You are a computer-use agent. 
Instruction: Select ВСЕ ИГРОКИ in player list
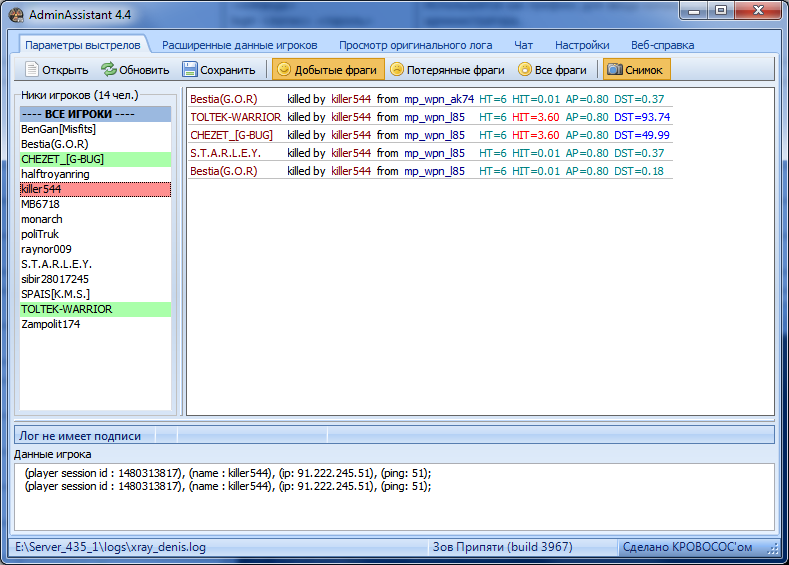tap(95, 114)
